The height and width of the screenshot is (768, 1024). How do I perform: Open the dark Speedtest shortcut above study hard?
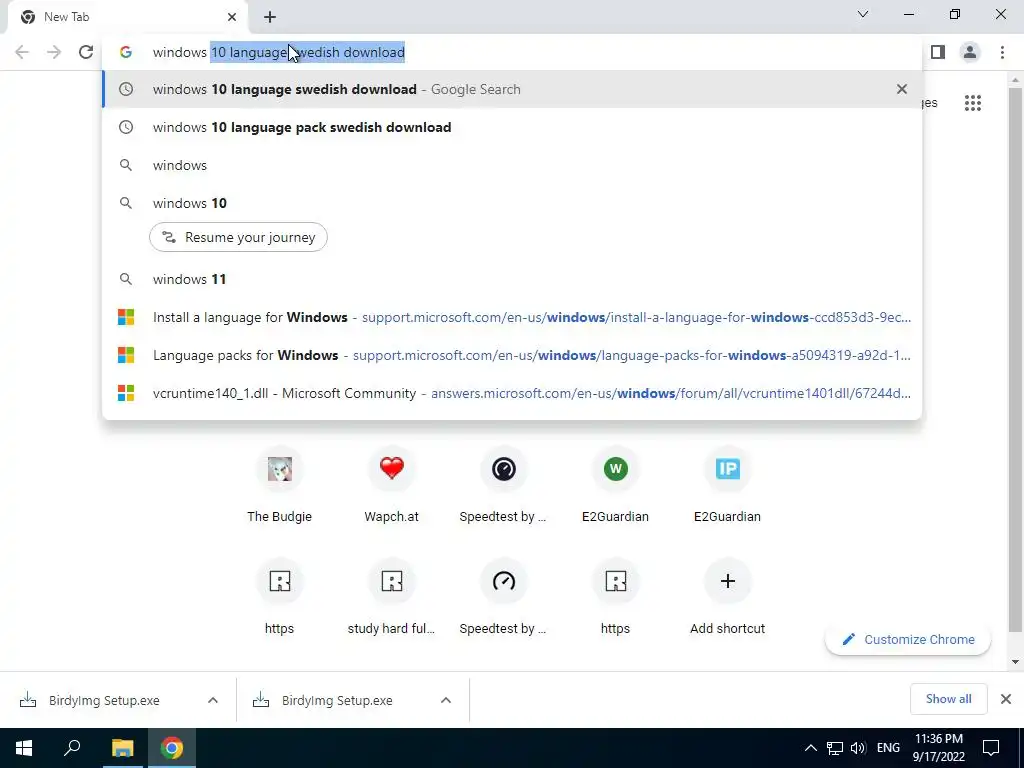(x=504, y=487)
